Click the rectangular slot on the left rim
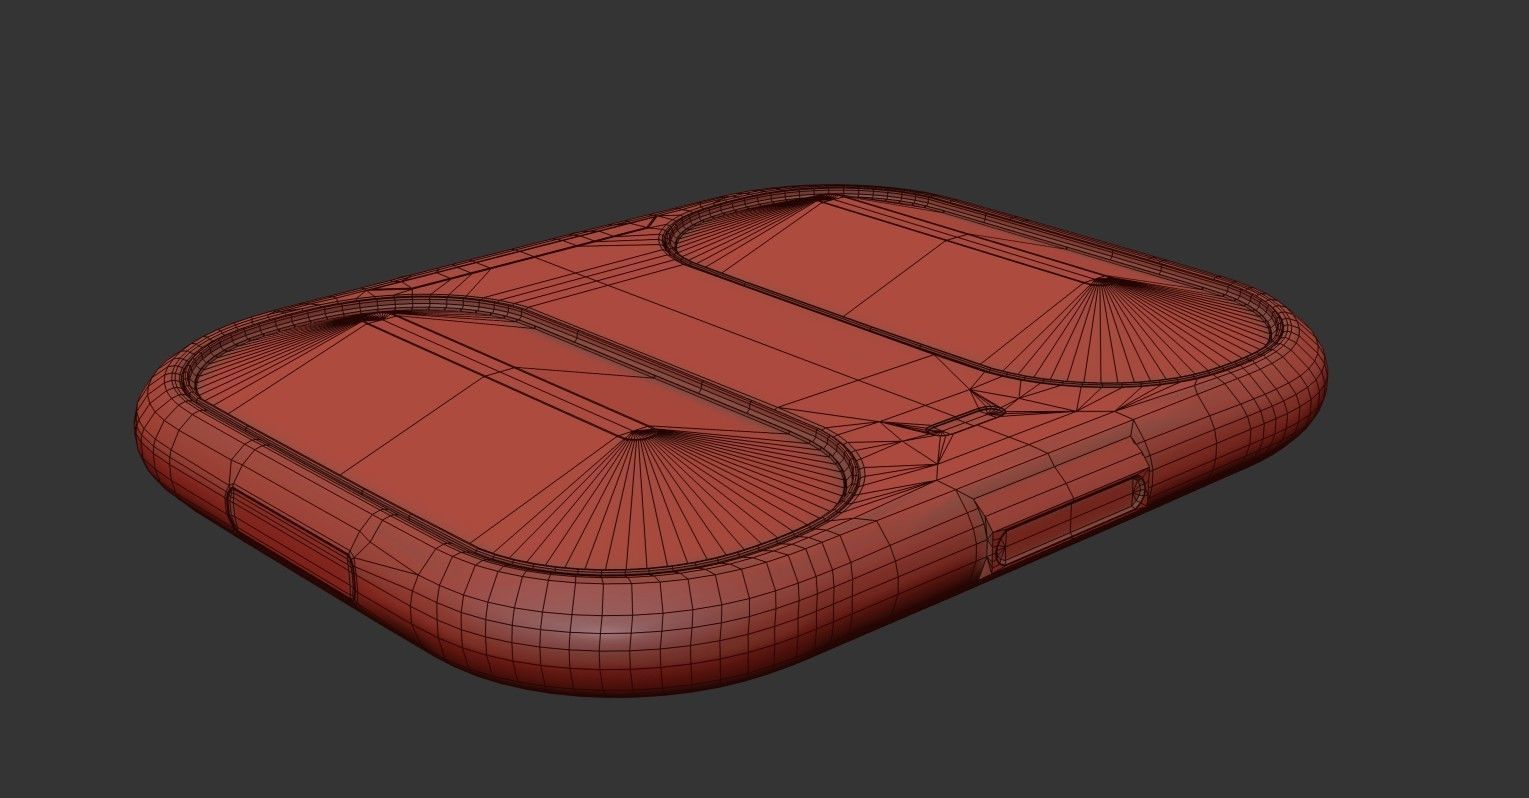This screenshot has height=798, width=1529. pos(290,541)
